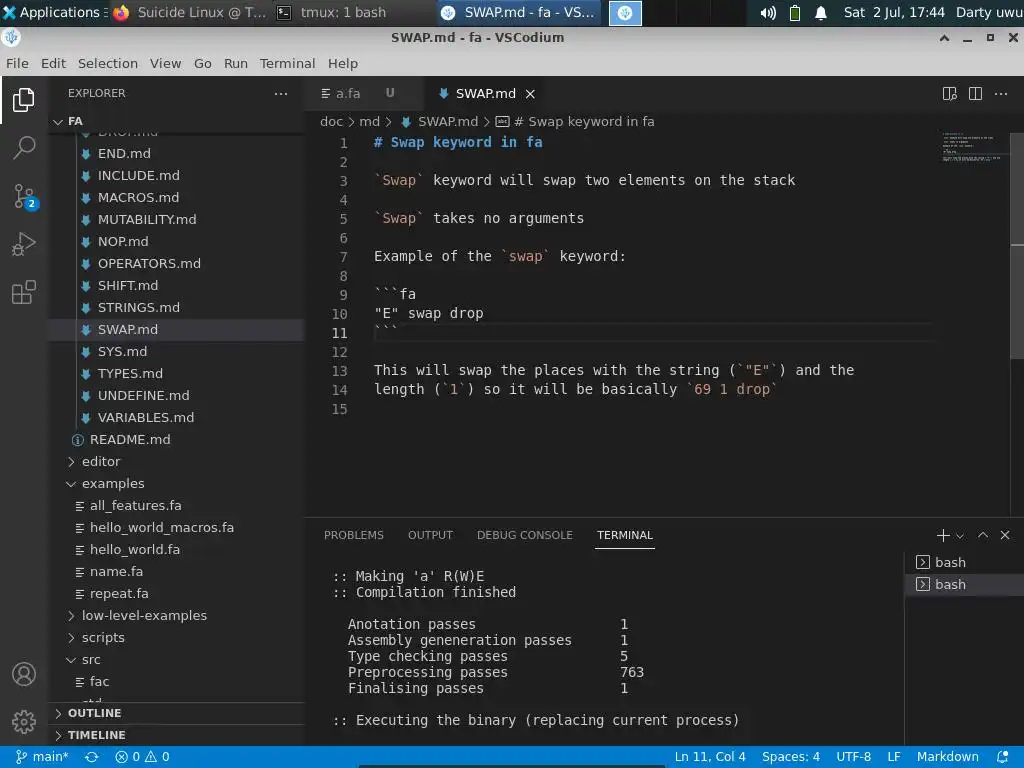The image size is (1024, 768).
Task: Open the Terminal menu
Action: 287,63
